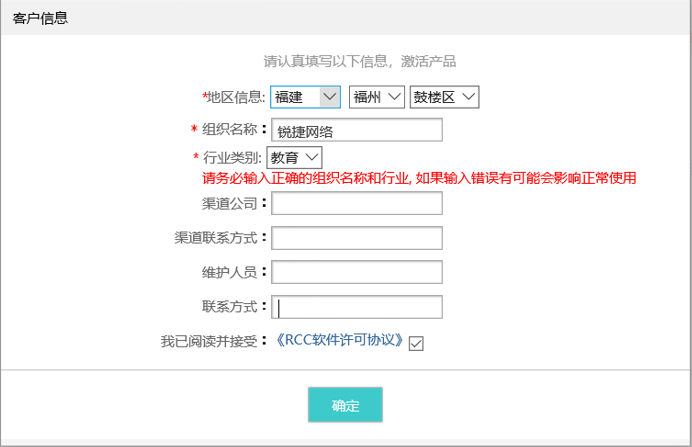Focus the 渠道公司 input box
Viewport: 692px width, 447px height.
click(357, 203)
